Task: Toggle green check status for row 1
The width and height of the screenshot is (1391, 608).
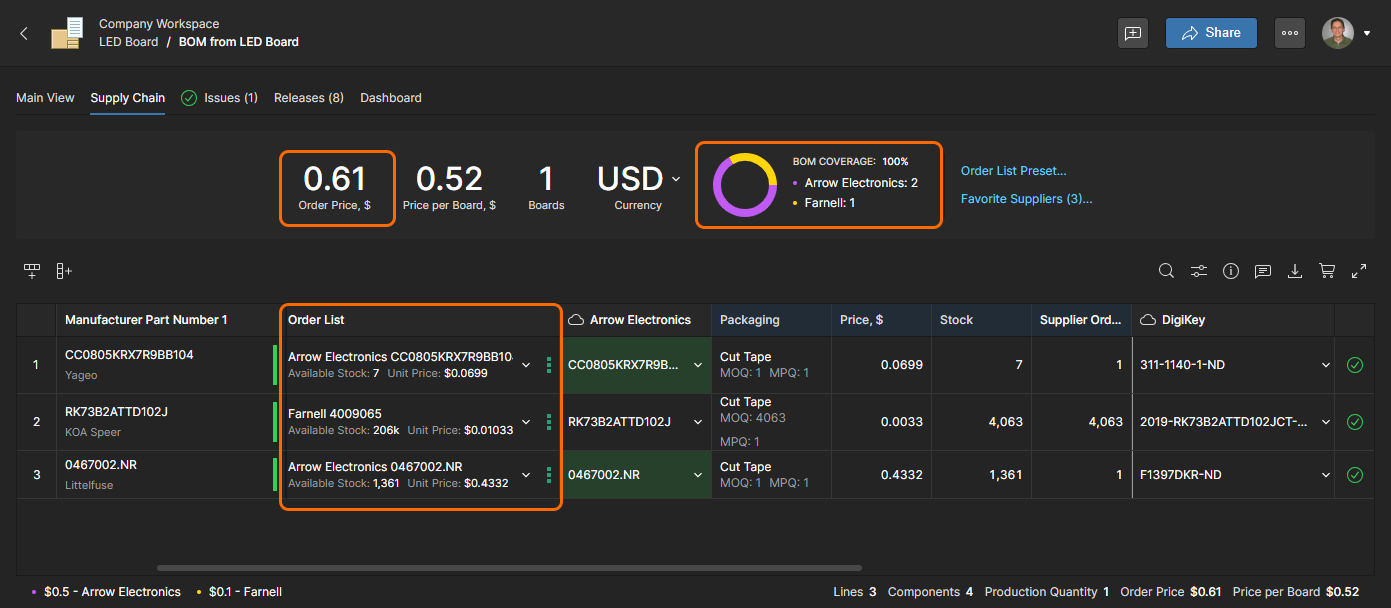Action: [x=1355, y=365]
